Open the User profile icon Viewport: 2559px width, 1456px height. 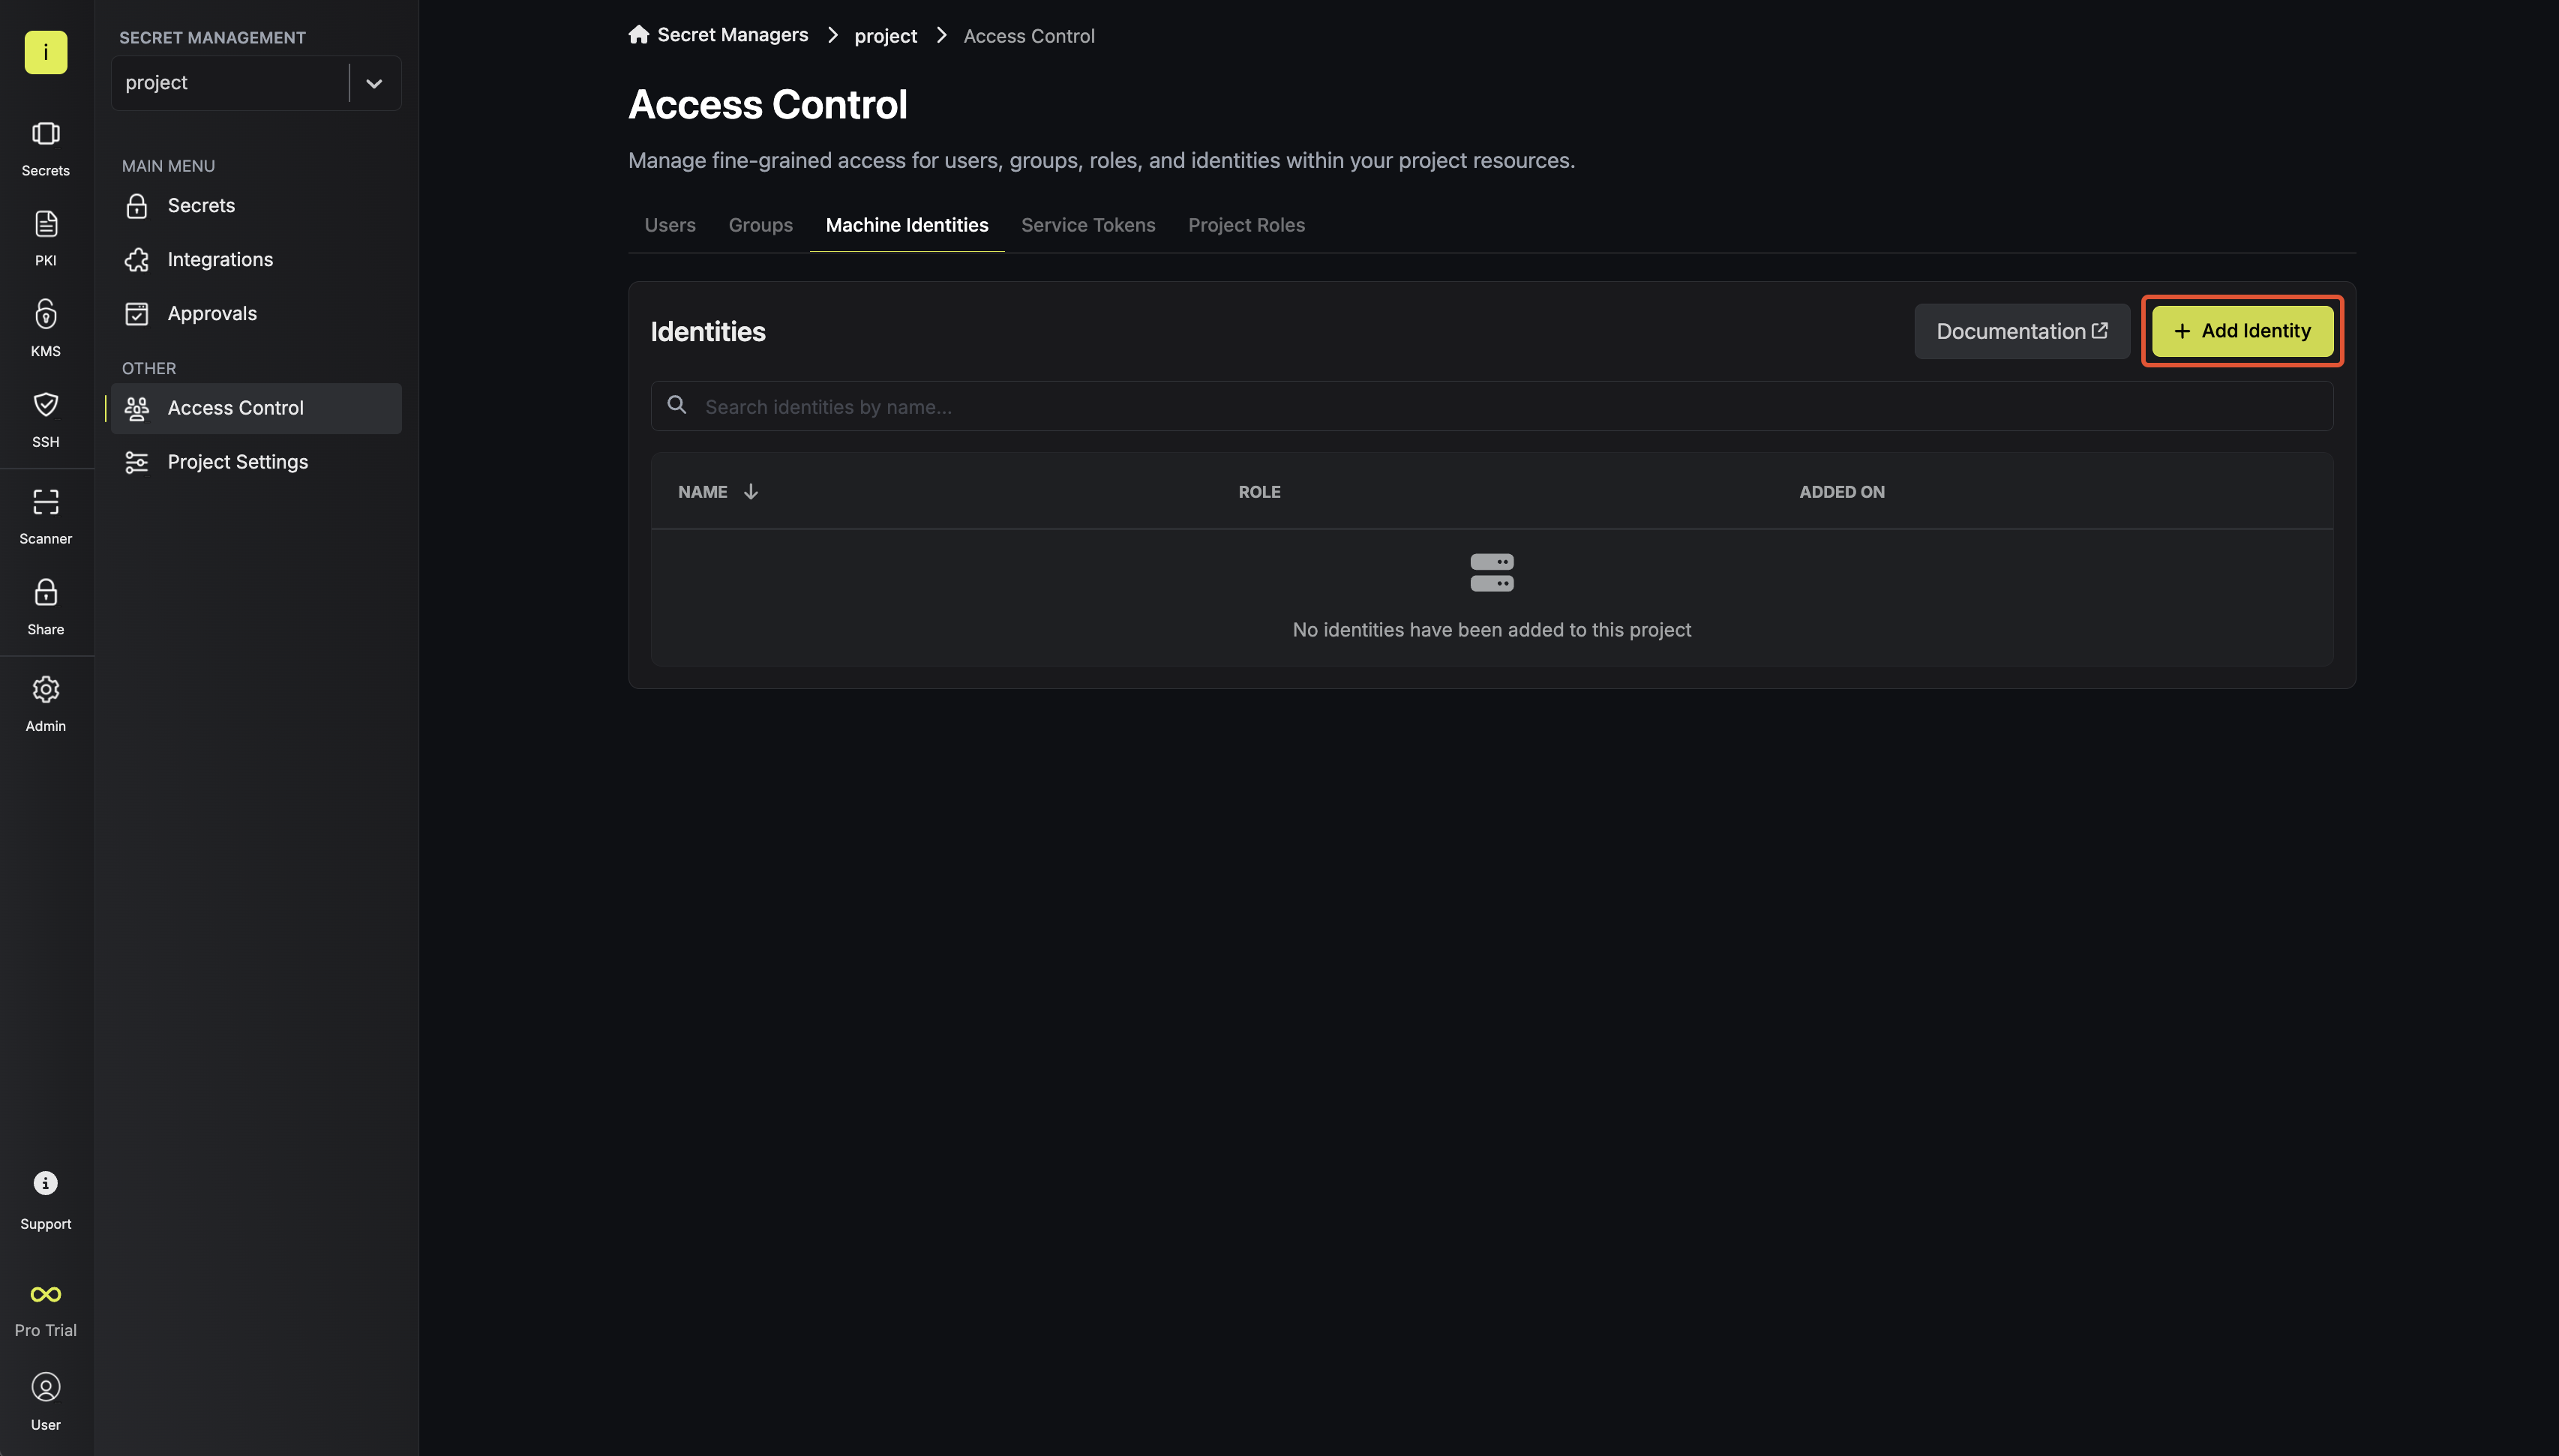(45, 1387)
